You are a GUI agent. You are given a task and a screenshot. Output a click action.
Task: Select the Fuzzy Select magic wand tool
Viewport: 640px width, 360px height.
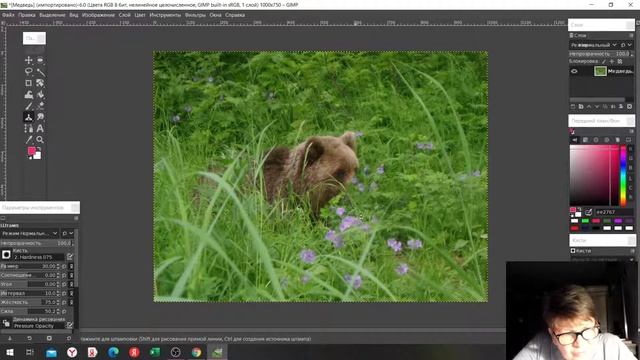tap(40, 72)
